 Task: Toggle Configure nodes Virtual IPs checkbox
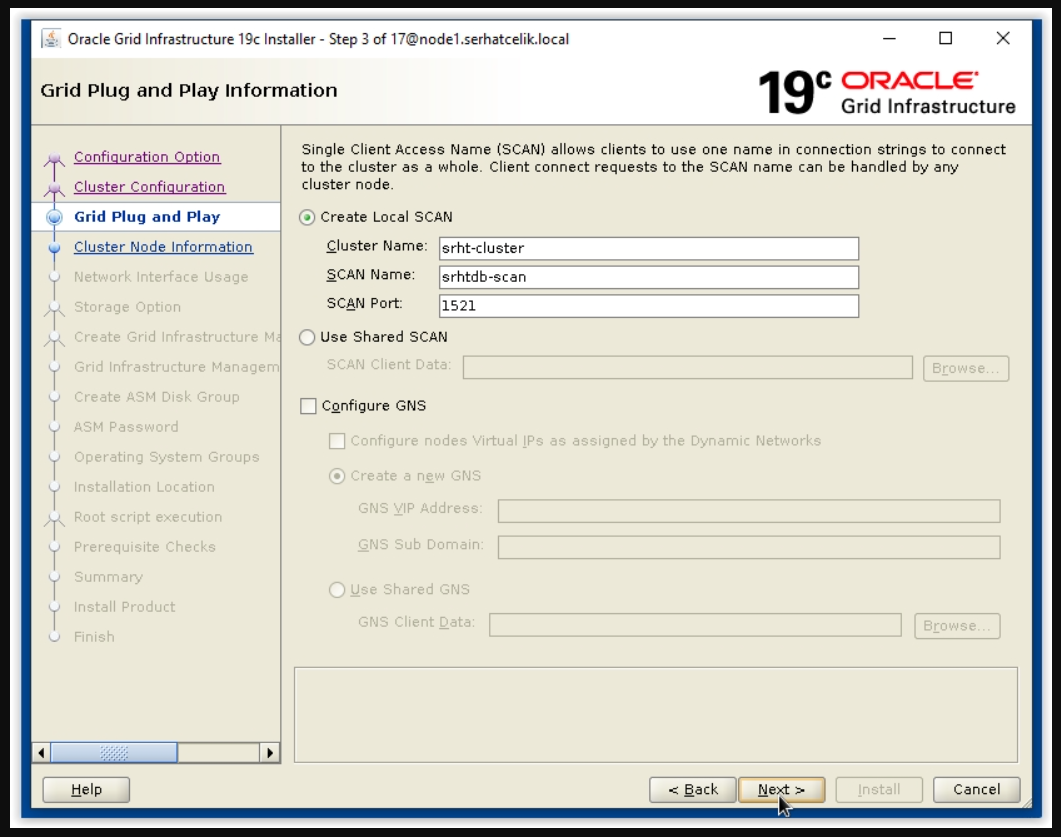click(336, 441)
